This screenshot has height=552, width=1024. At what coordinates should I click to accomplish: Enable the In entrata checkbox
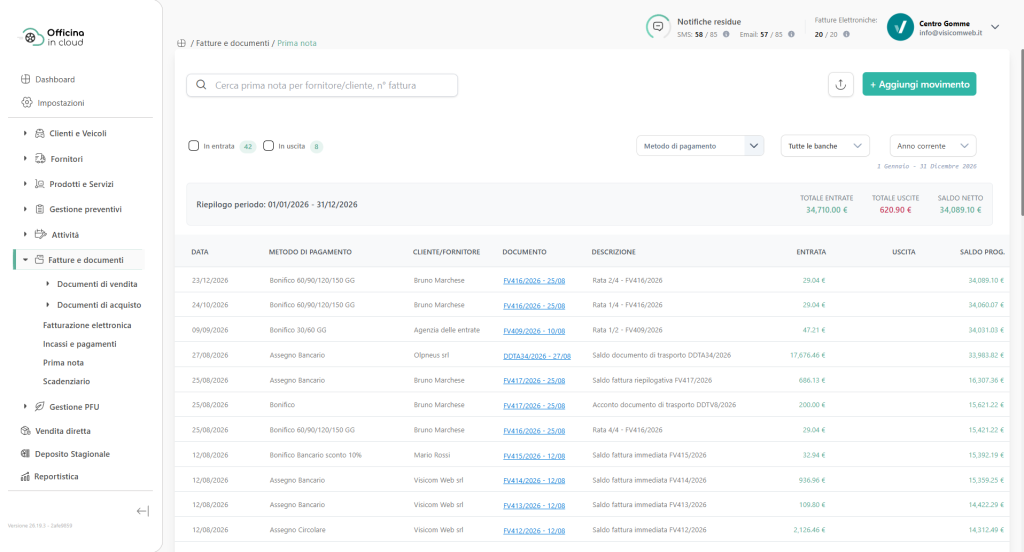[193, 146]
